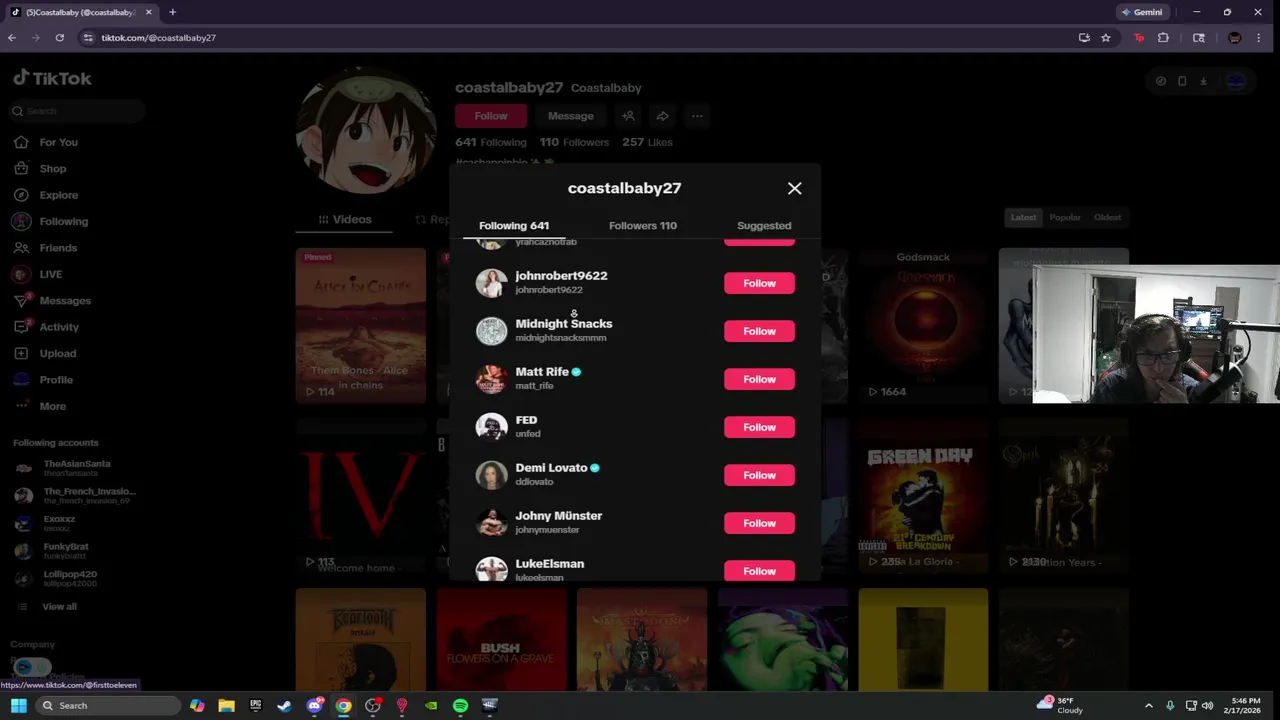Open Messages in sidebar
Viewport: 1280px width, 720px height.
tap(65, 301)
